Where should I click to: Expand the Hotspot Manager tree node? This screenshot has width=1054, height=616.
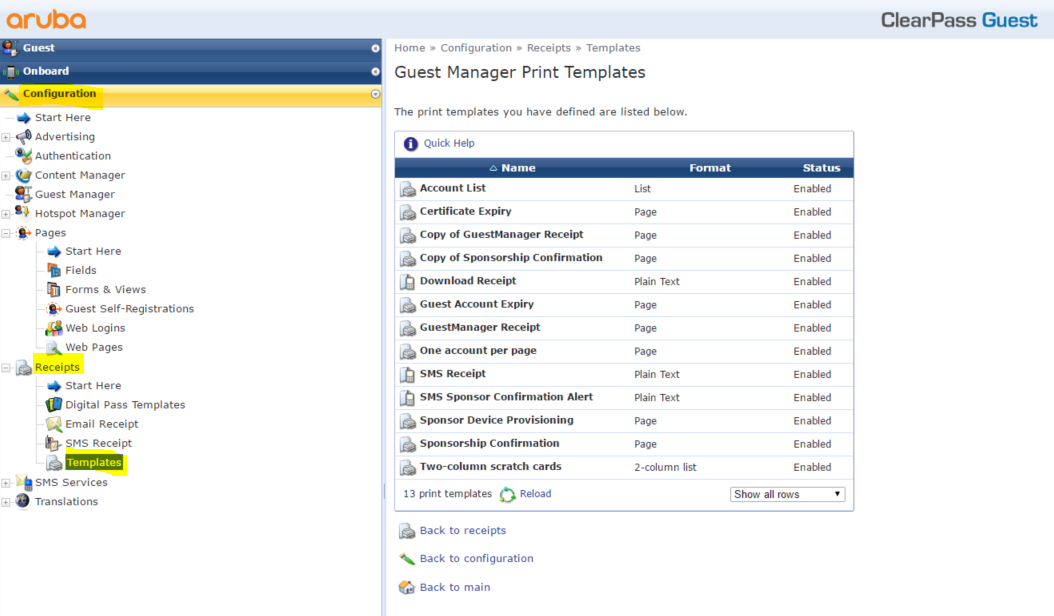click(6, 214)
